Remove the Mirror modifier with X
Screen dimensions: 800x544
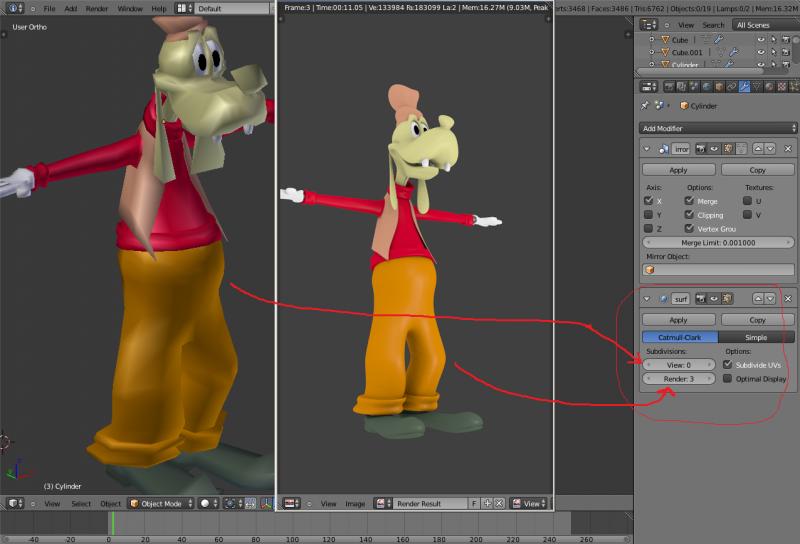pyautogui.click(x=788, y=149)
